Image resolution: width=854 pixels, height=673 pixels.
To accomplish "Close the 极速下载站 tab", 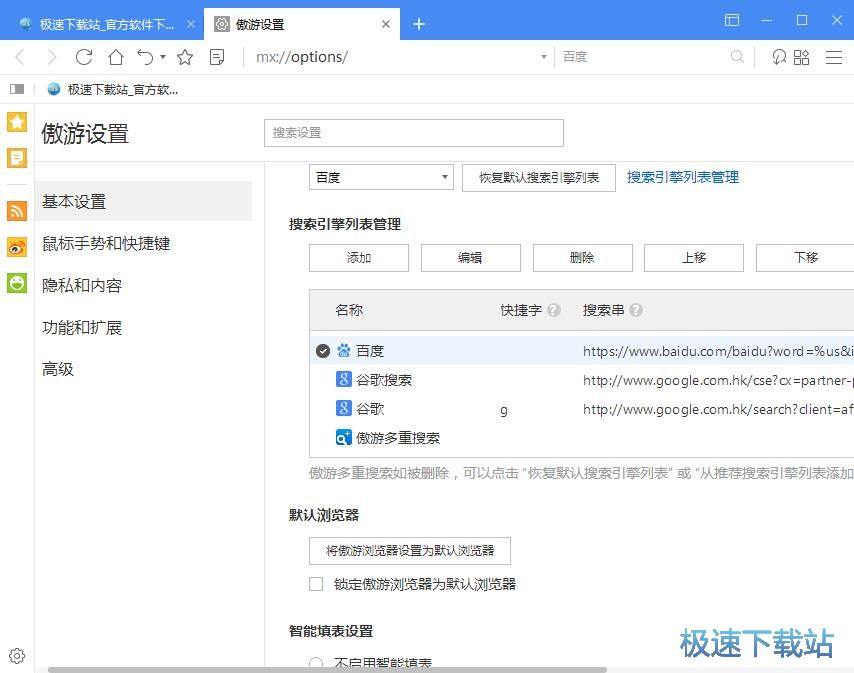I will [x=191, y=24].
